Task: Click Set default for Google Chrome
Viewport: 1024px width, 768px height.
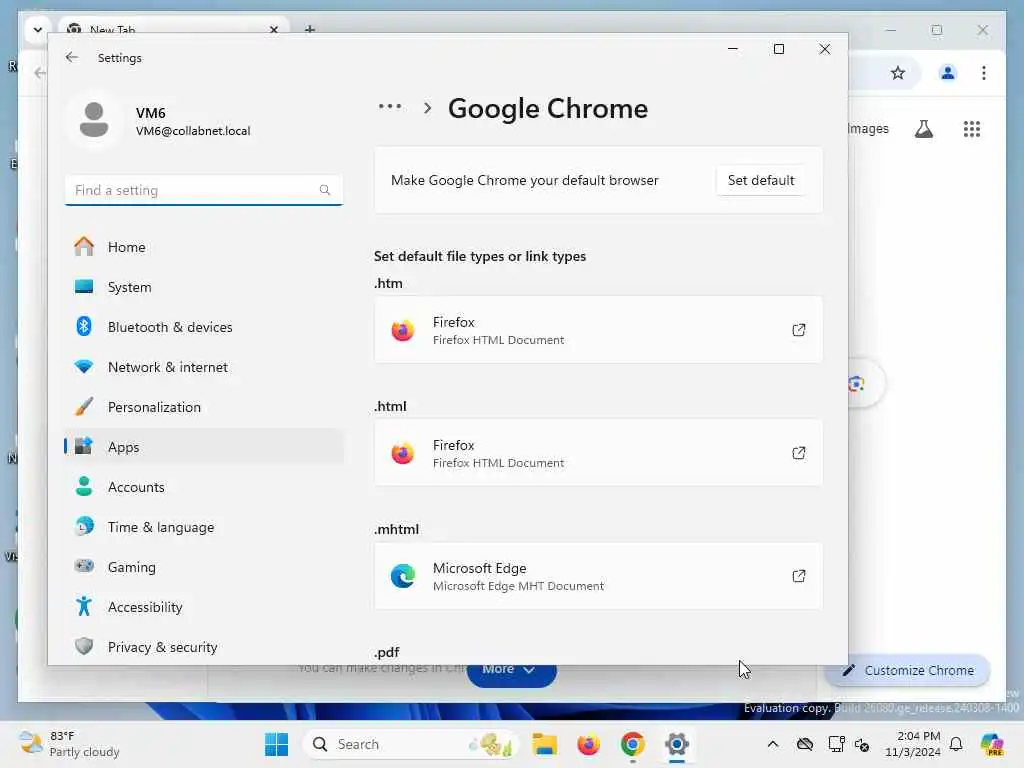Action: [761, 180]
